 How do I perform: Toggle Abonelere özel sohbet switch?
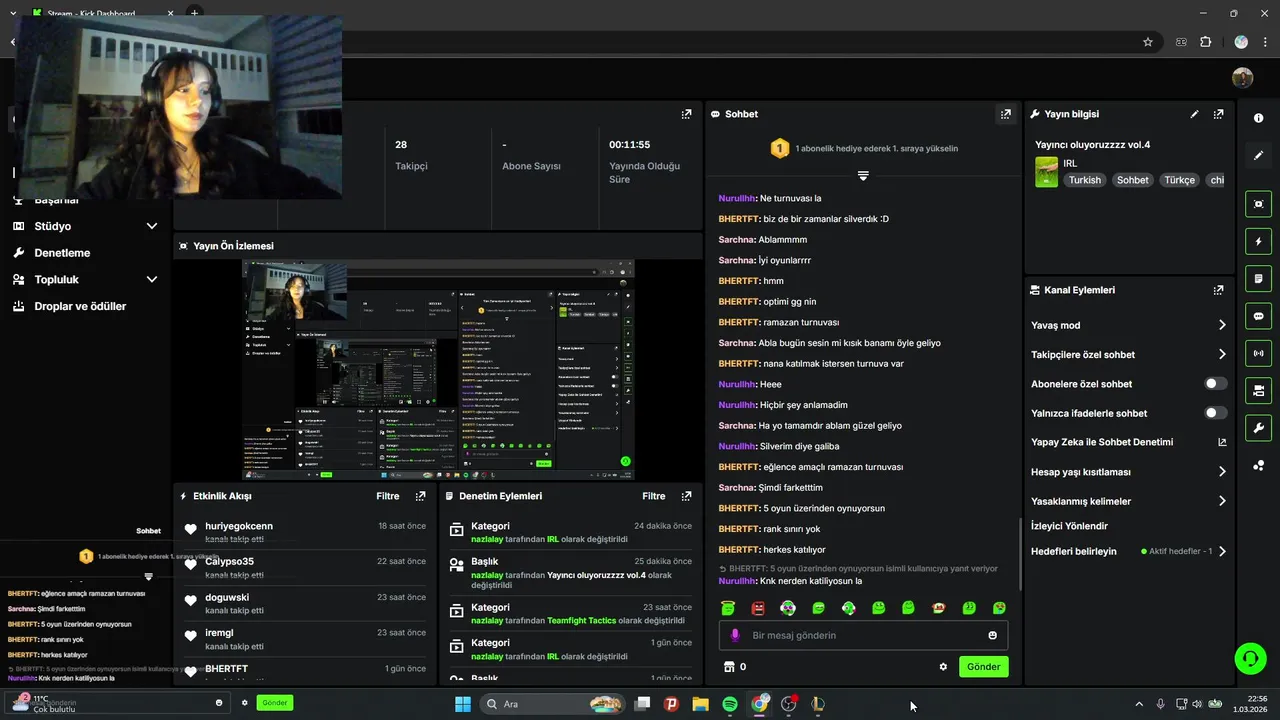(1216, 383)
